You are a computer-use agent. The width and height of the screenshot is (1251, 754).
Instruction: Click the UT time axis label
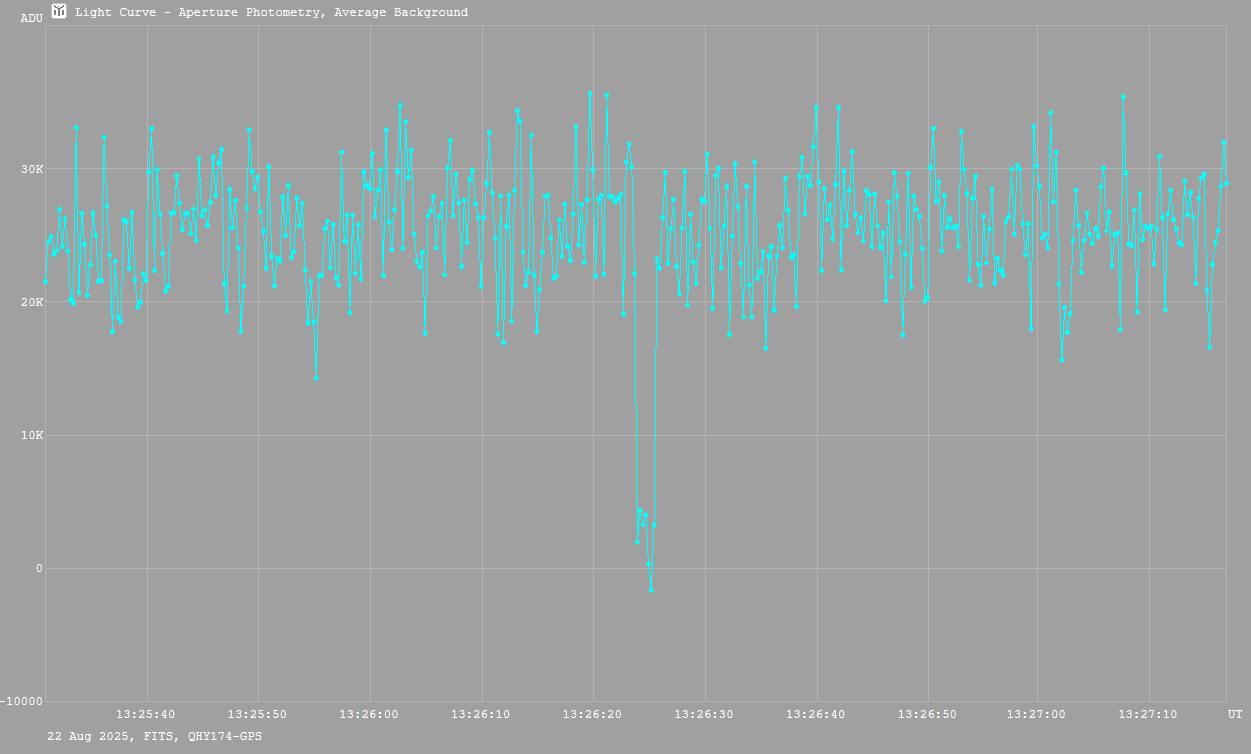(1235, 714)
